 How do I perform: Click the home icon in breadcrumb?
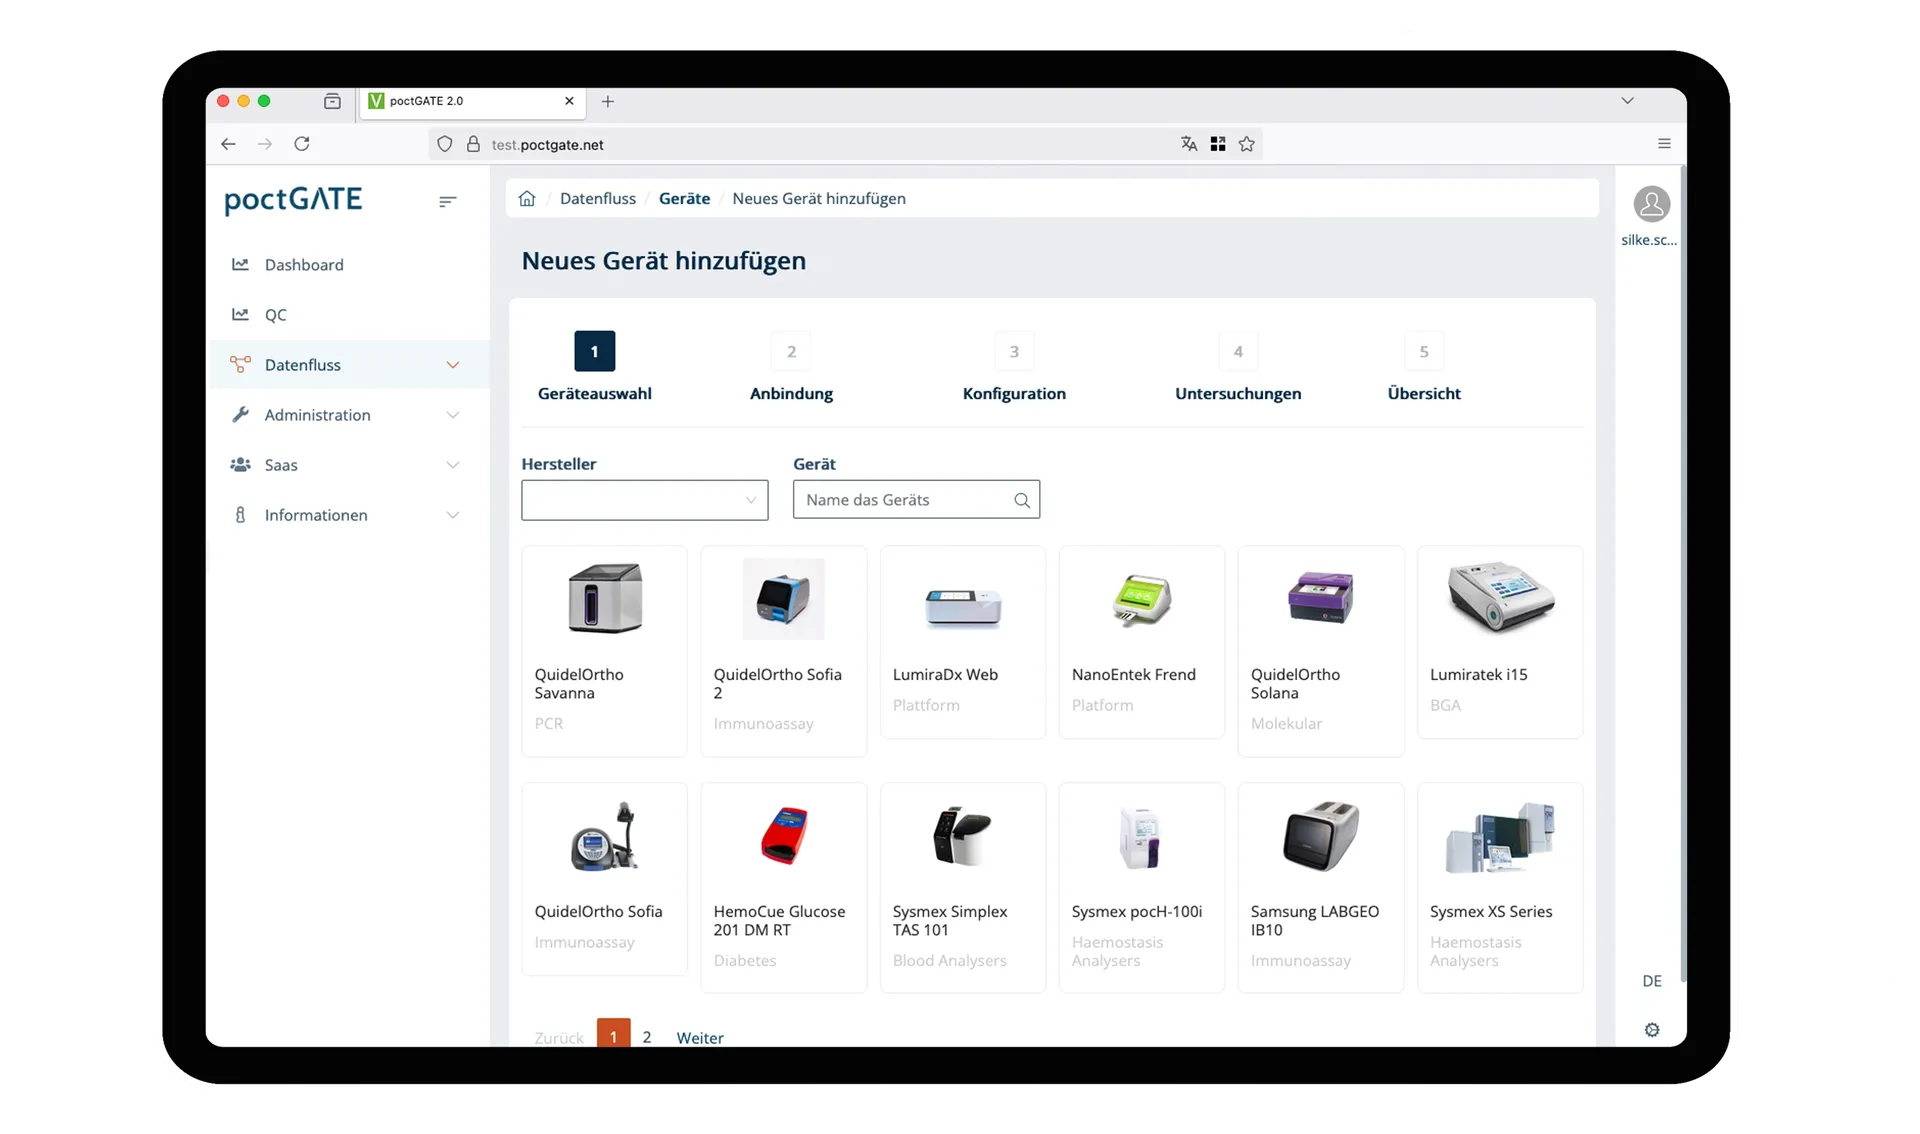[x=527, y=198]
